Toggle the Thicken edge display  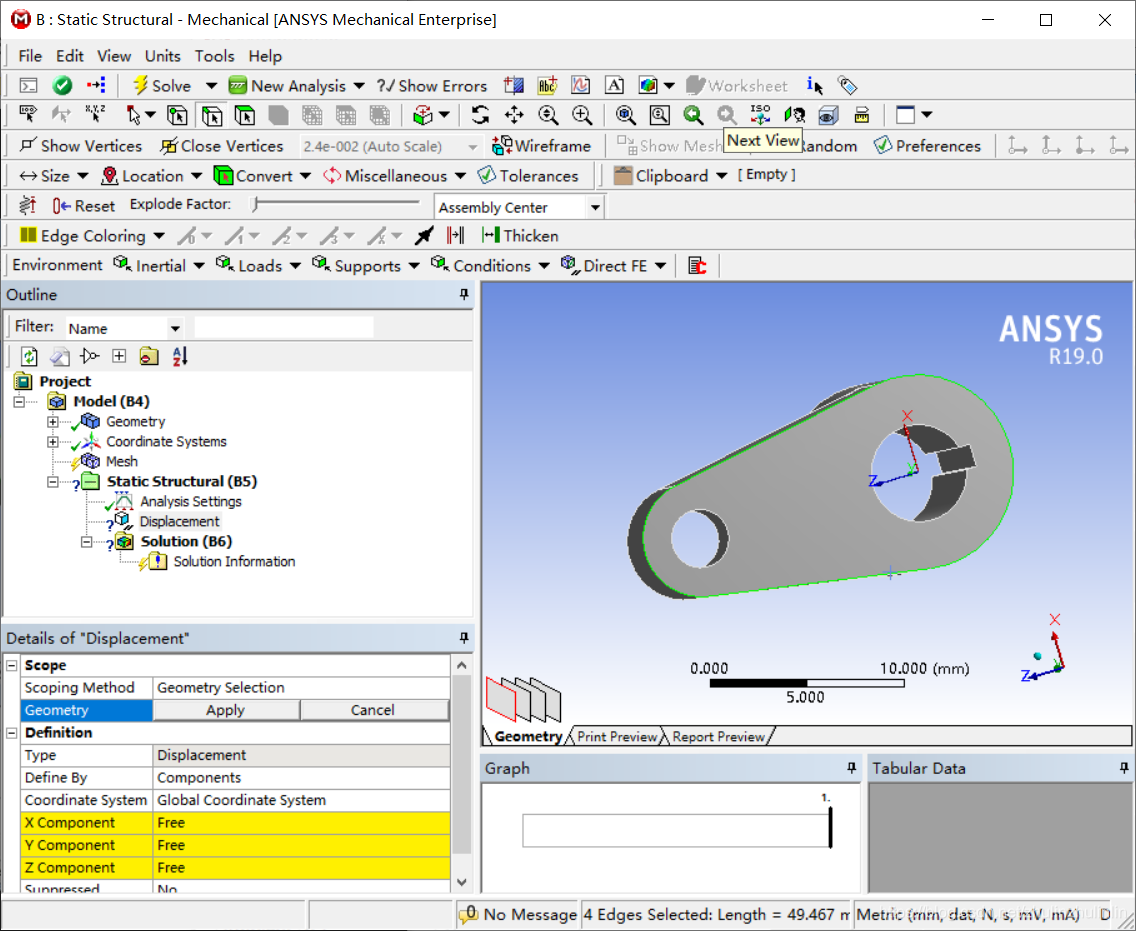[x=519, y=235]
